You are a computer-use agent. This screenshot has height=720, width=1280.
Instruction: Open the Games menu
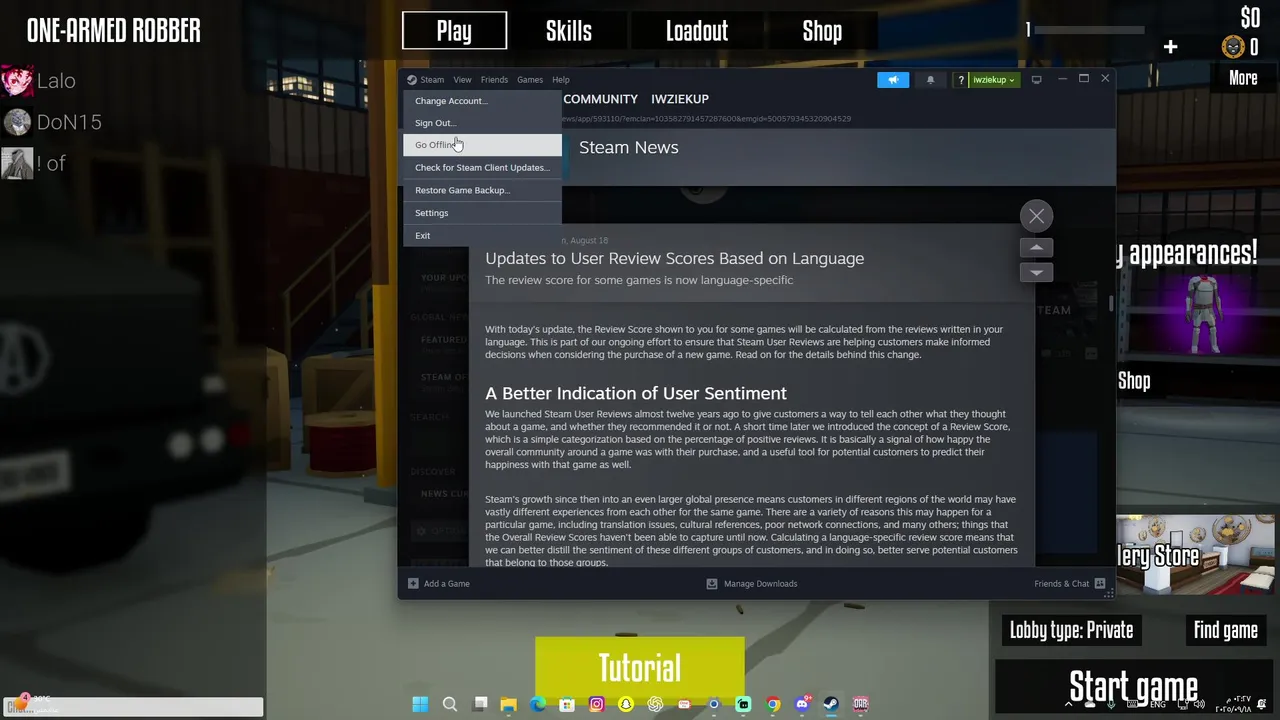pyautogui.click(x=530, y=80)
